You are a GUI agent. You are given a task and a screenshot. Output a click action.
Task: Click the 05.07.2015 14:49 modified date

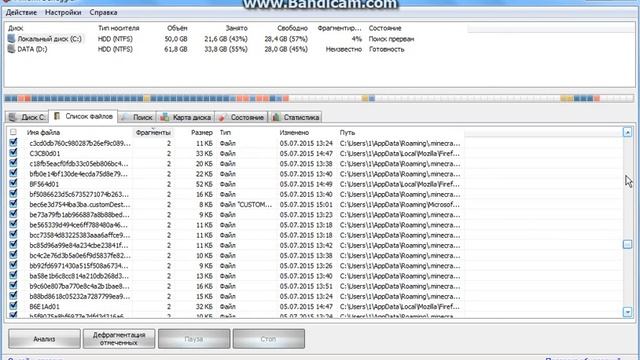(306, 184)
